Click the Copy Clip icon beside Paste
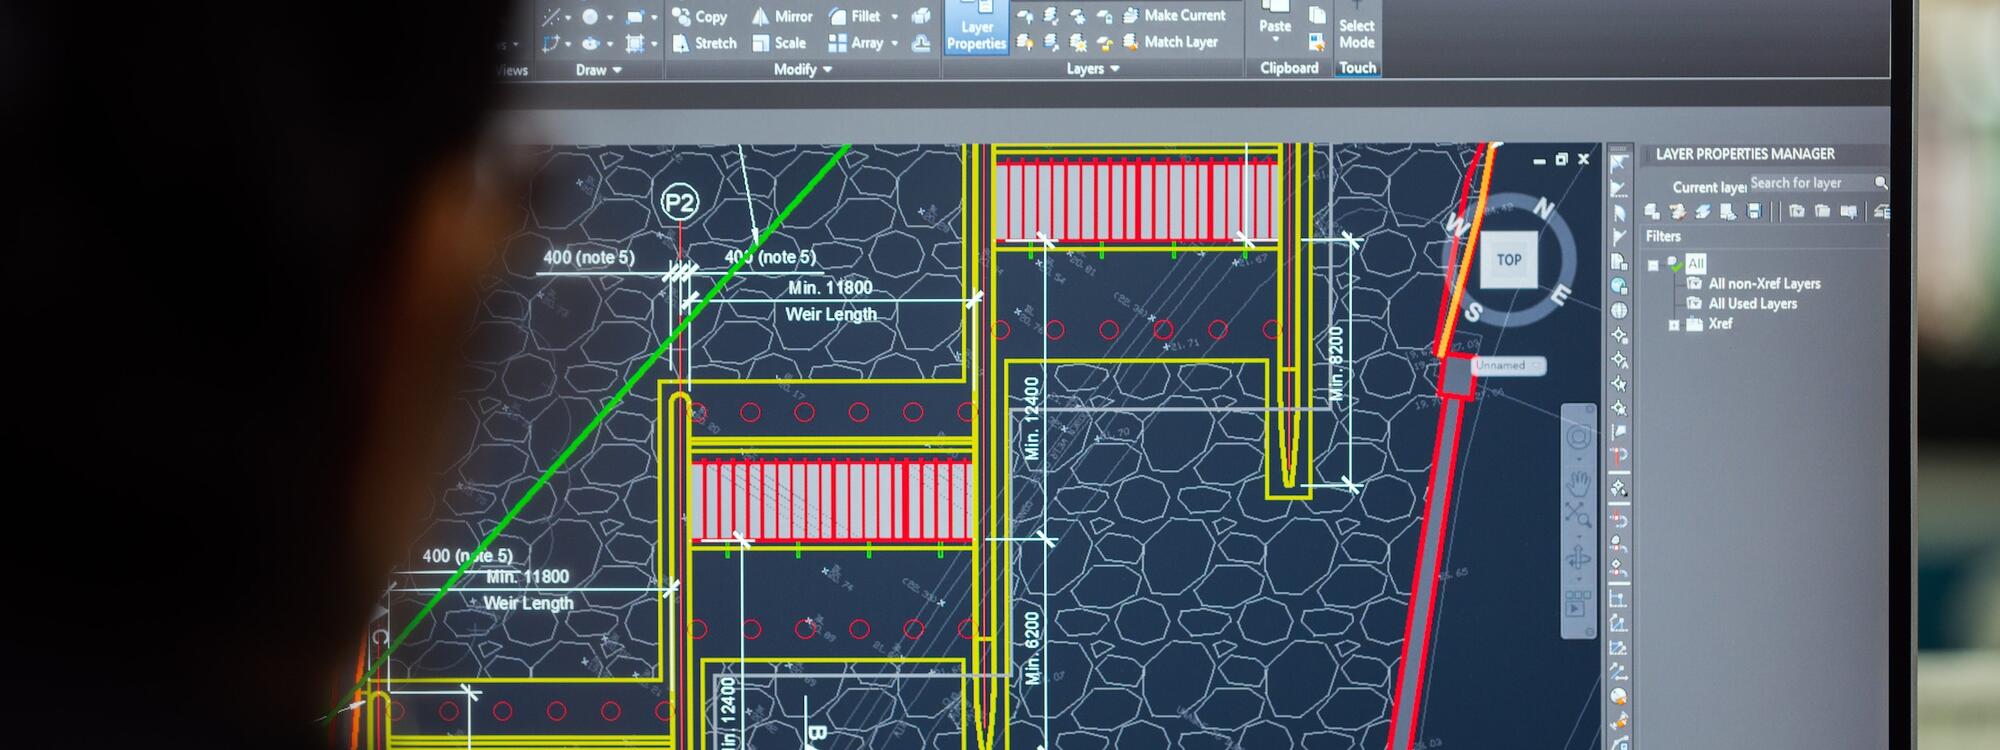 pyautogui.click(x=1317, y=15)
